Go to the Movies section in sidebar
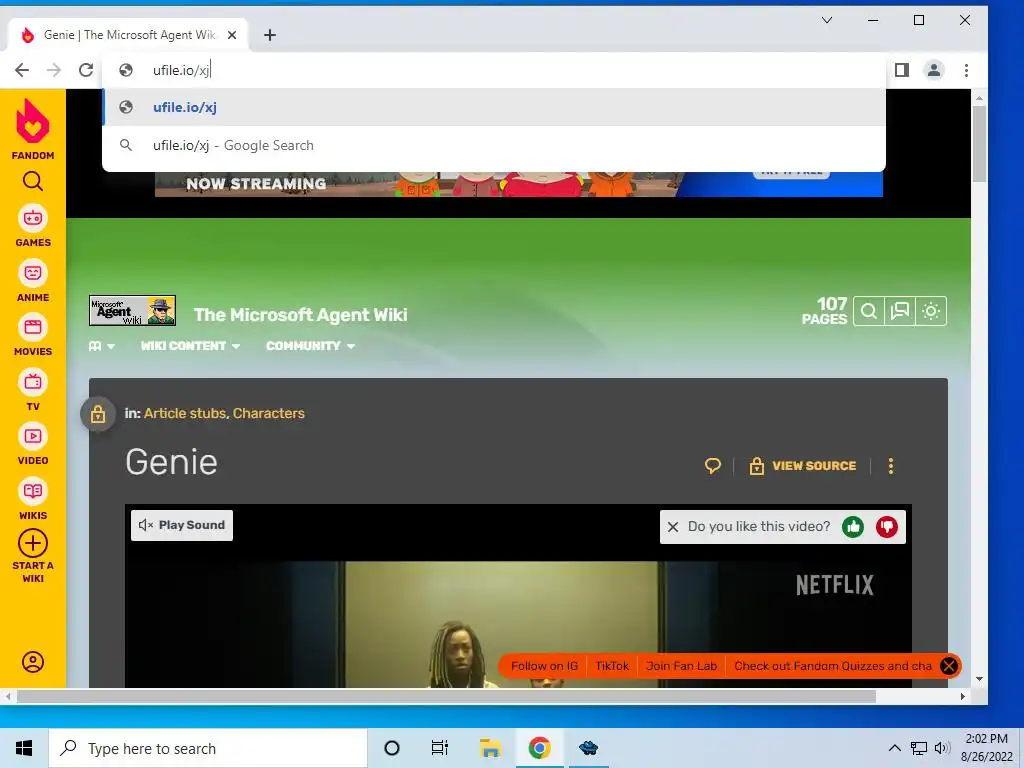The width and height of the screenshot is (1024, 768). pyautogui.click(x=33, y=335)
